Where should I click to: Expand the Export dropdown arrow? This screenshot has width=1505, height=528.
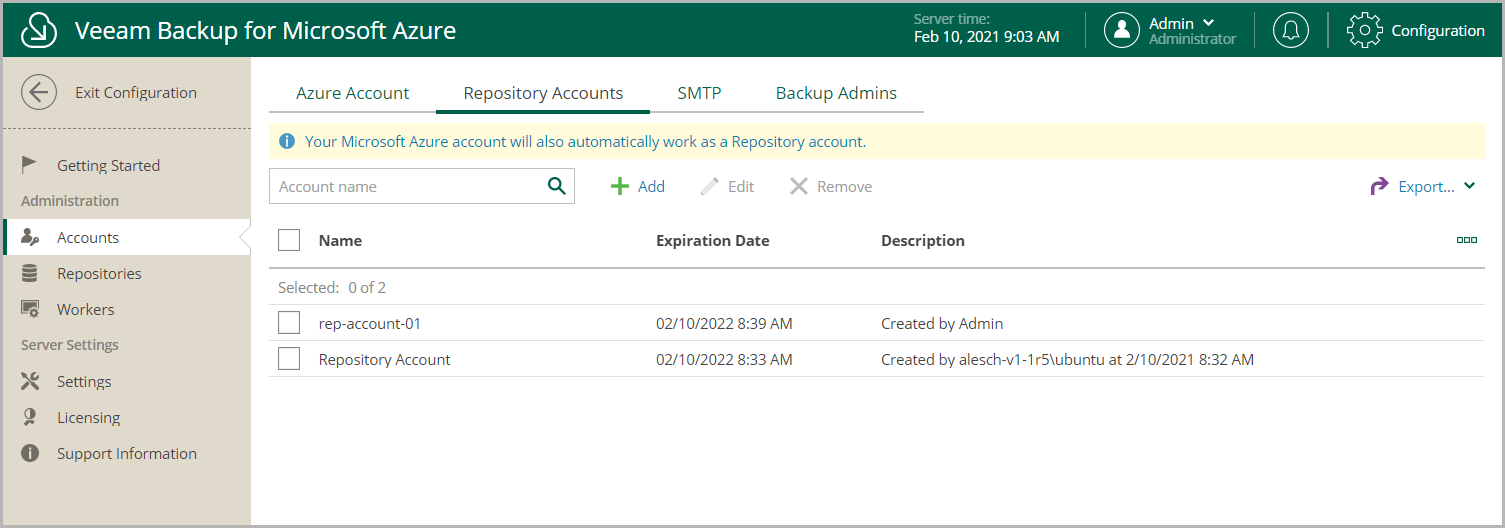(1470, 186)
